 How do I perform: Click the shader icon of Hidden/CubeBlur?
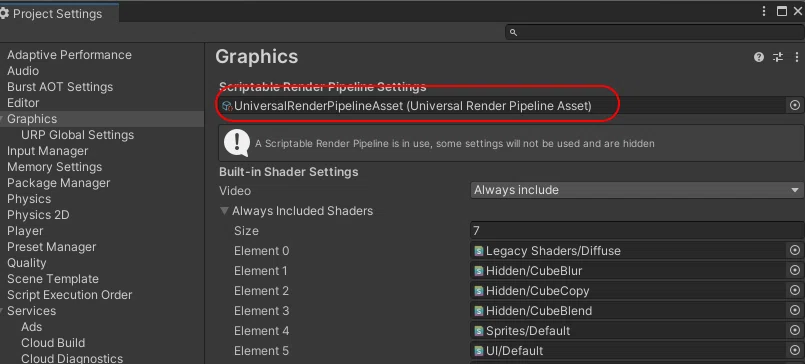coord(479,271)
